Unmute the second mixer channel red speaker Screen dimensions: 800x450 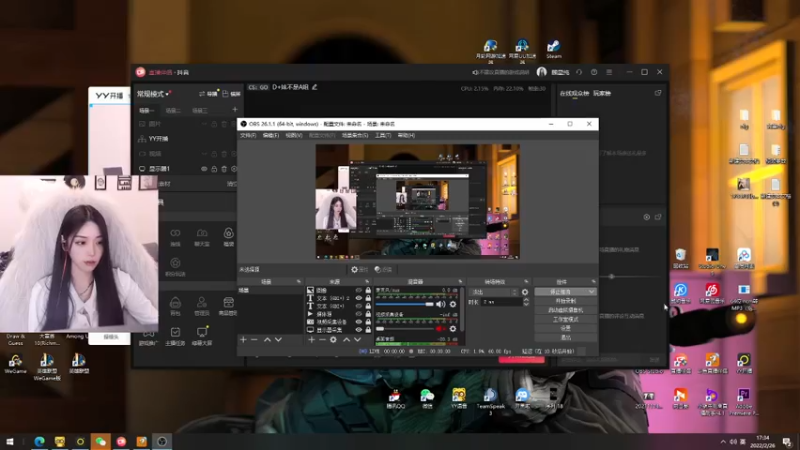(x=440, y=329)
